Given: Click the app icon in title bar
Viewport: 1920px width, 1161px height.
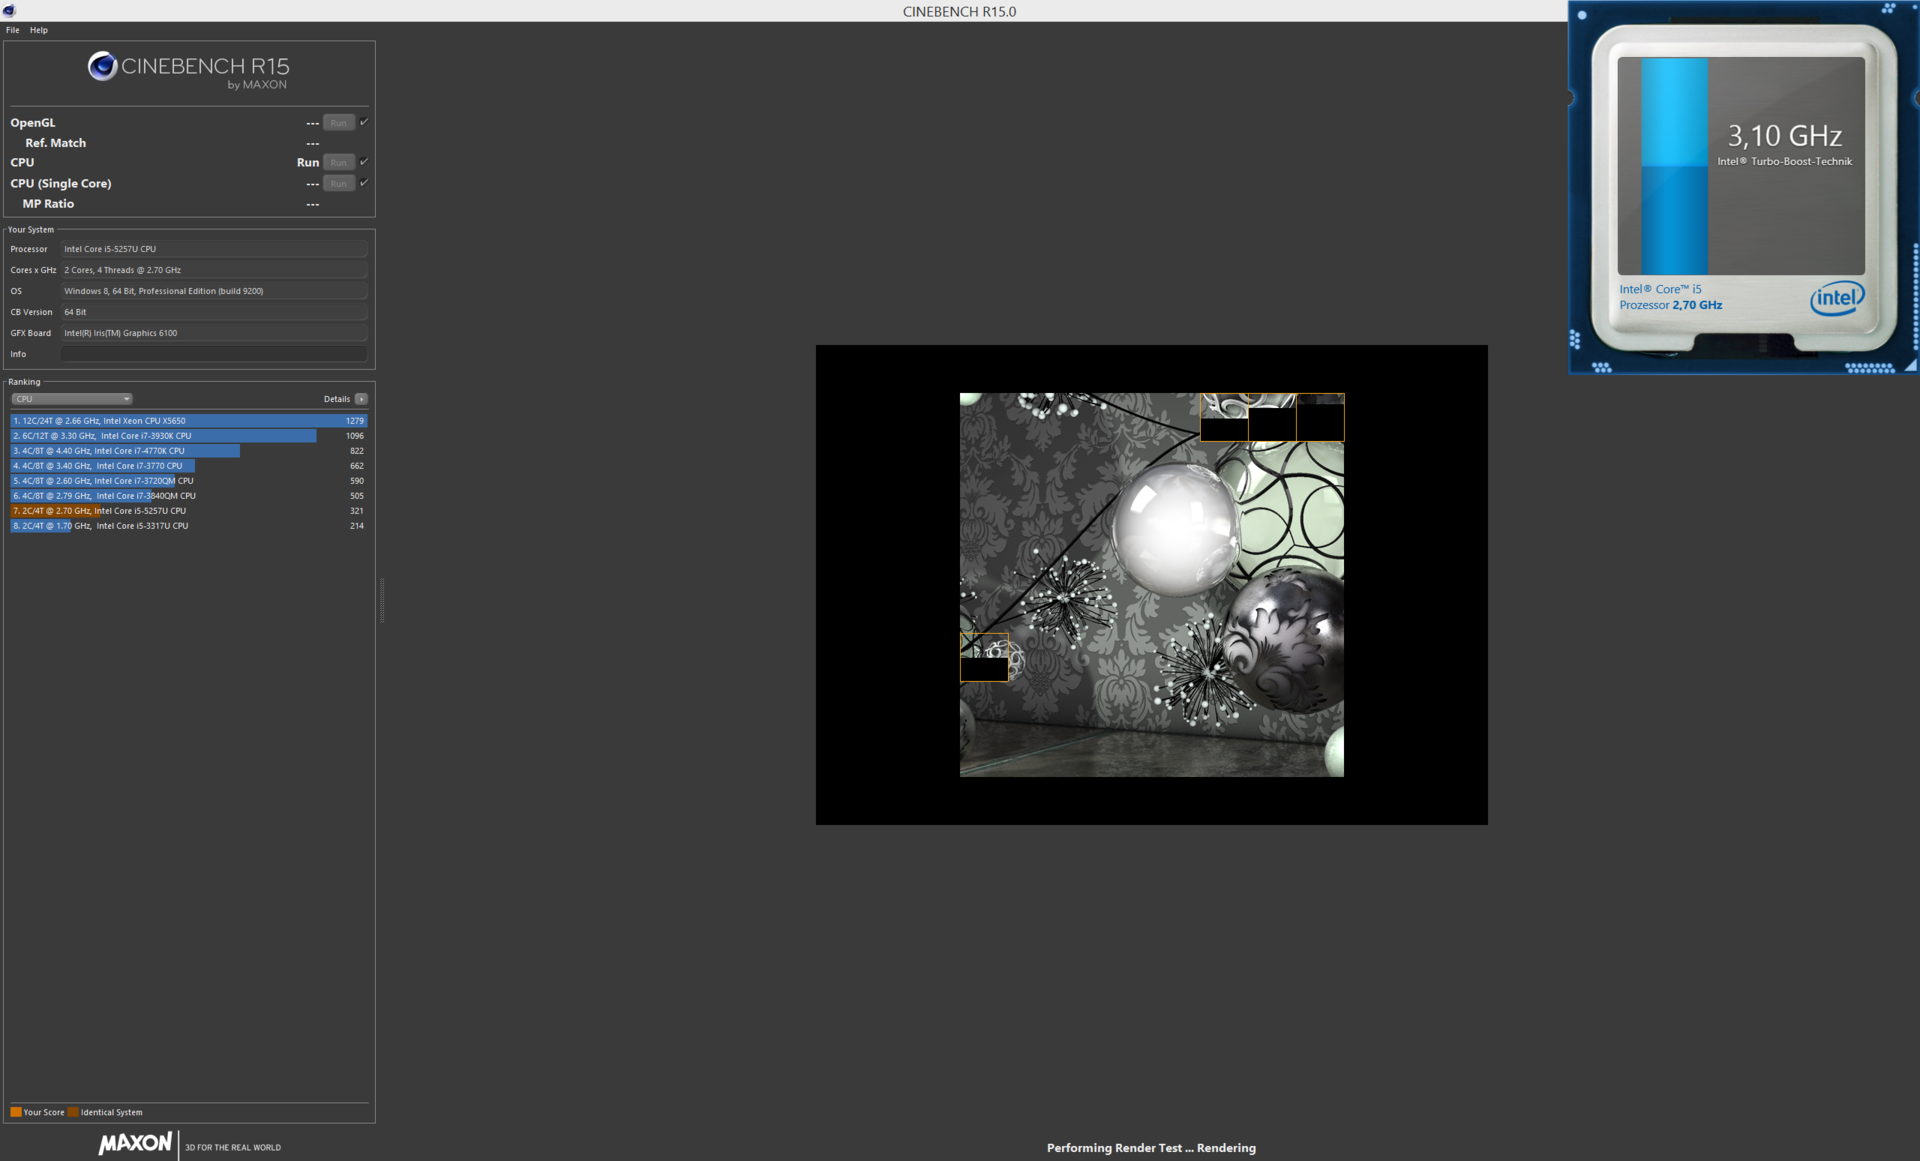Looking at the screenshot, I should (x=9, y=10).
